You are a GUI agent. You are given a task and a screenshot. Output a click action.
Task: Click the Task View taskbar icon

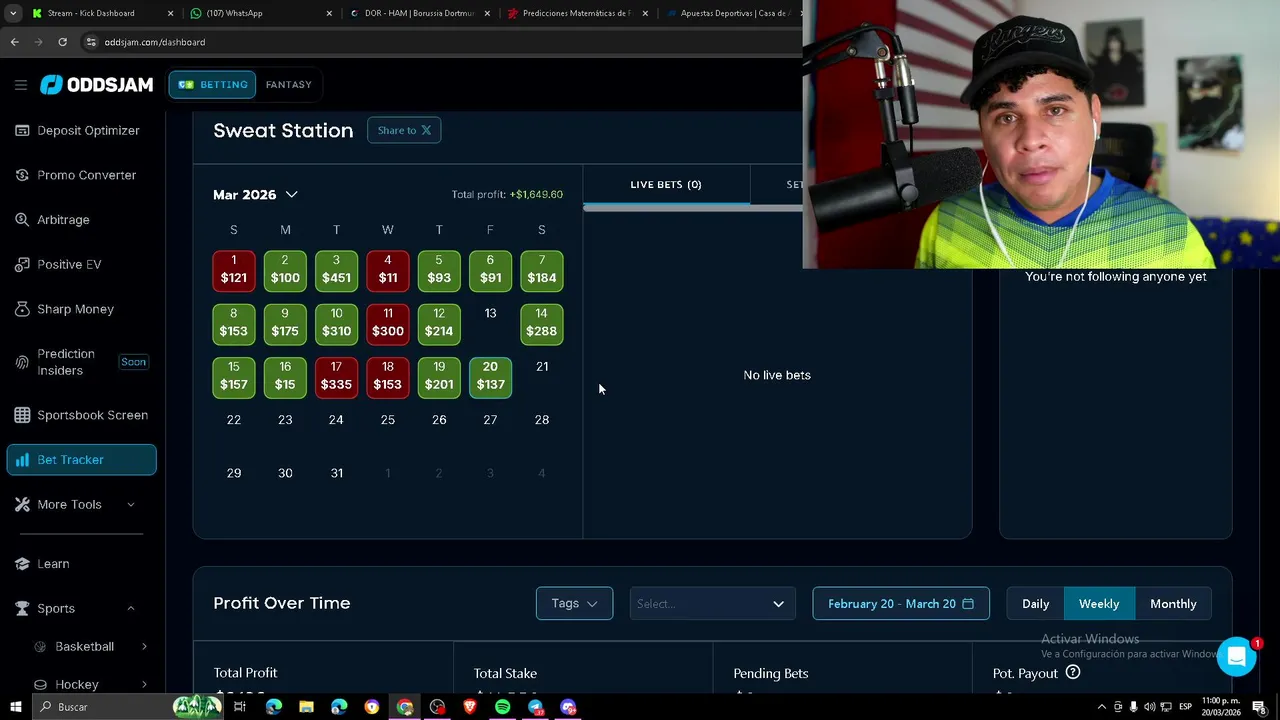240,707
